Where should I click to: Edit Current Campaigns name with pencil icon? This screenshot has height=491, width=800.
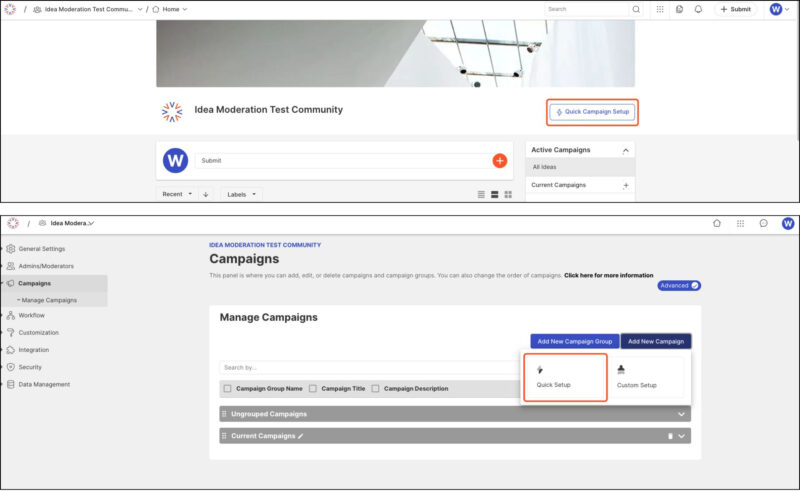click(x=300, y=436)
